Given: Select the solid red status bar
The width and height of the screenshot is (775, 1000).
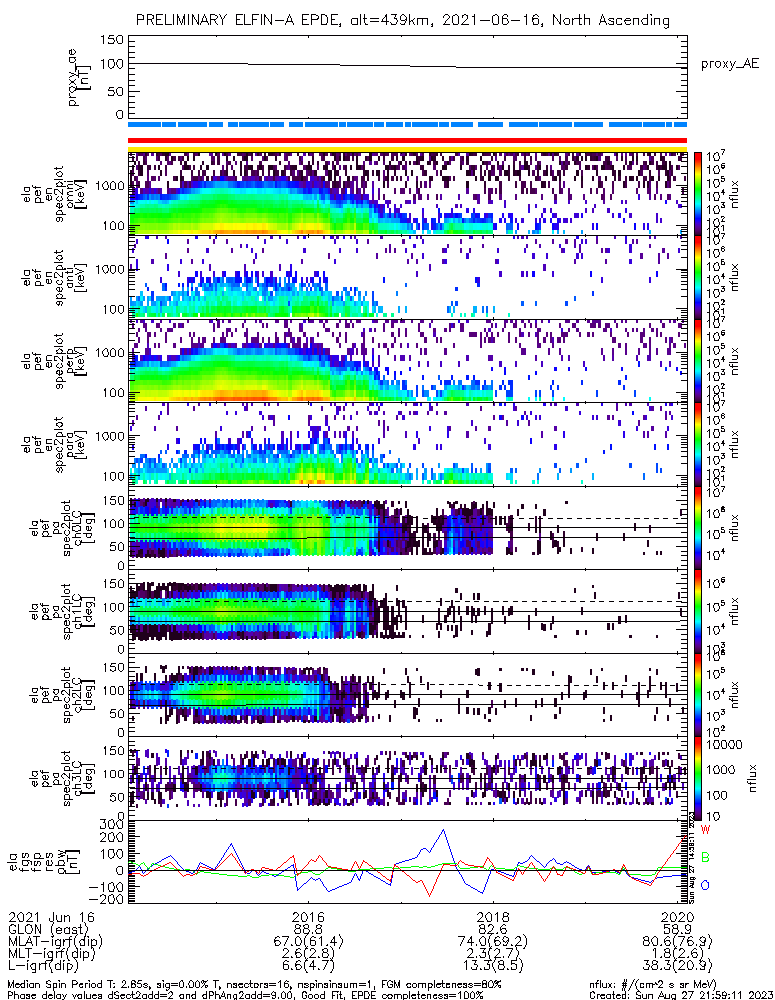Looking at the screenshot, I should click(x=408, y=141).
